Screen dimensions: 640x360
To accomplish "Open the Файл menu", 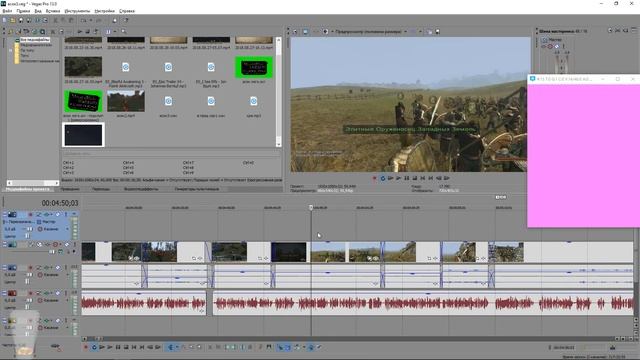I will [x=7, y=11].
